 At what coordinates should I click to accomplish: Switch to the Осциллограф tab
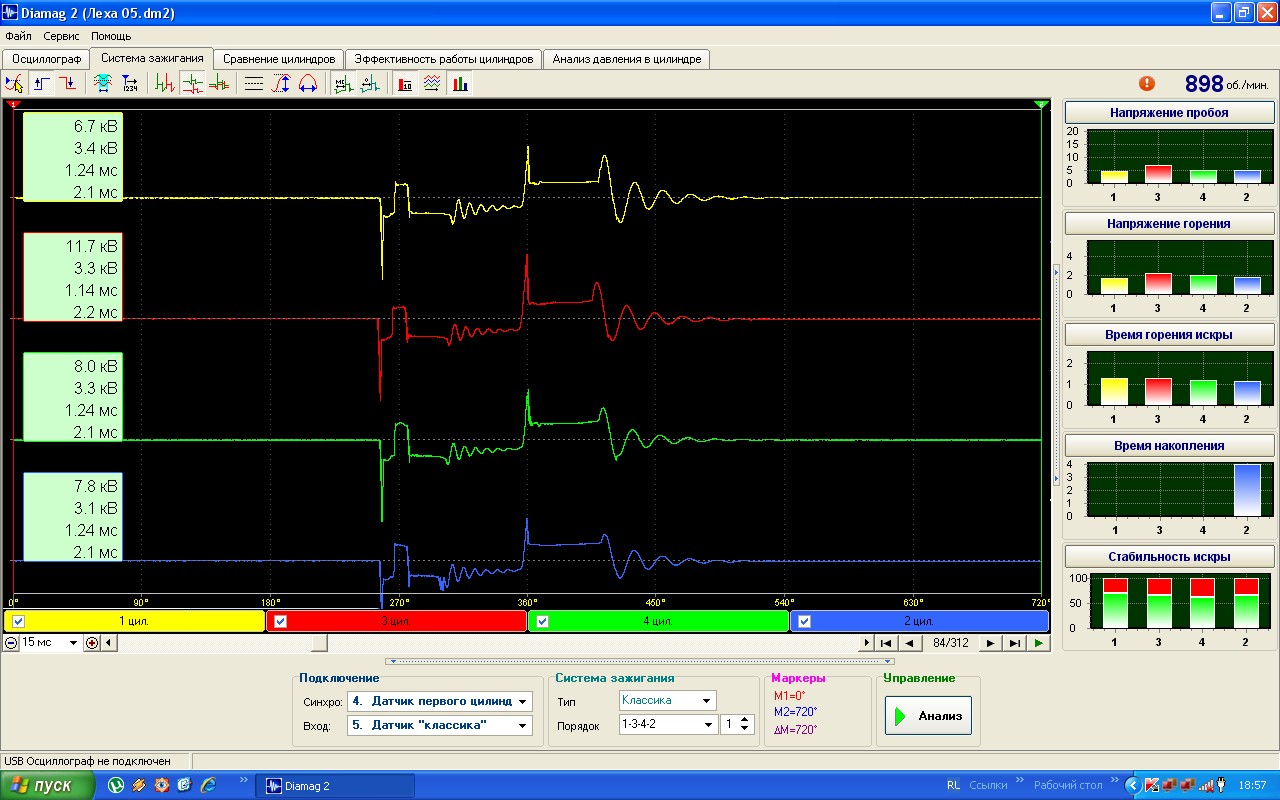point(46,59)
